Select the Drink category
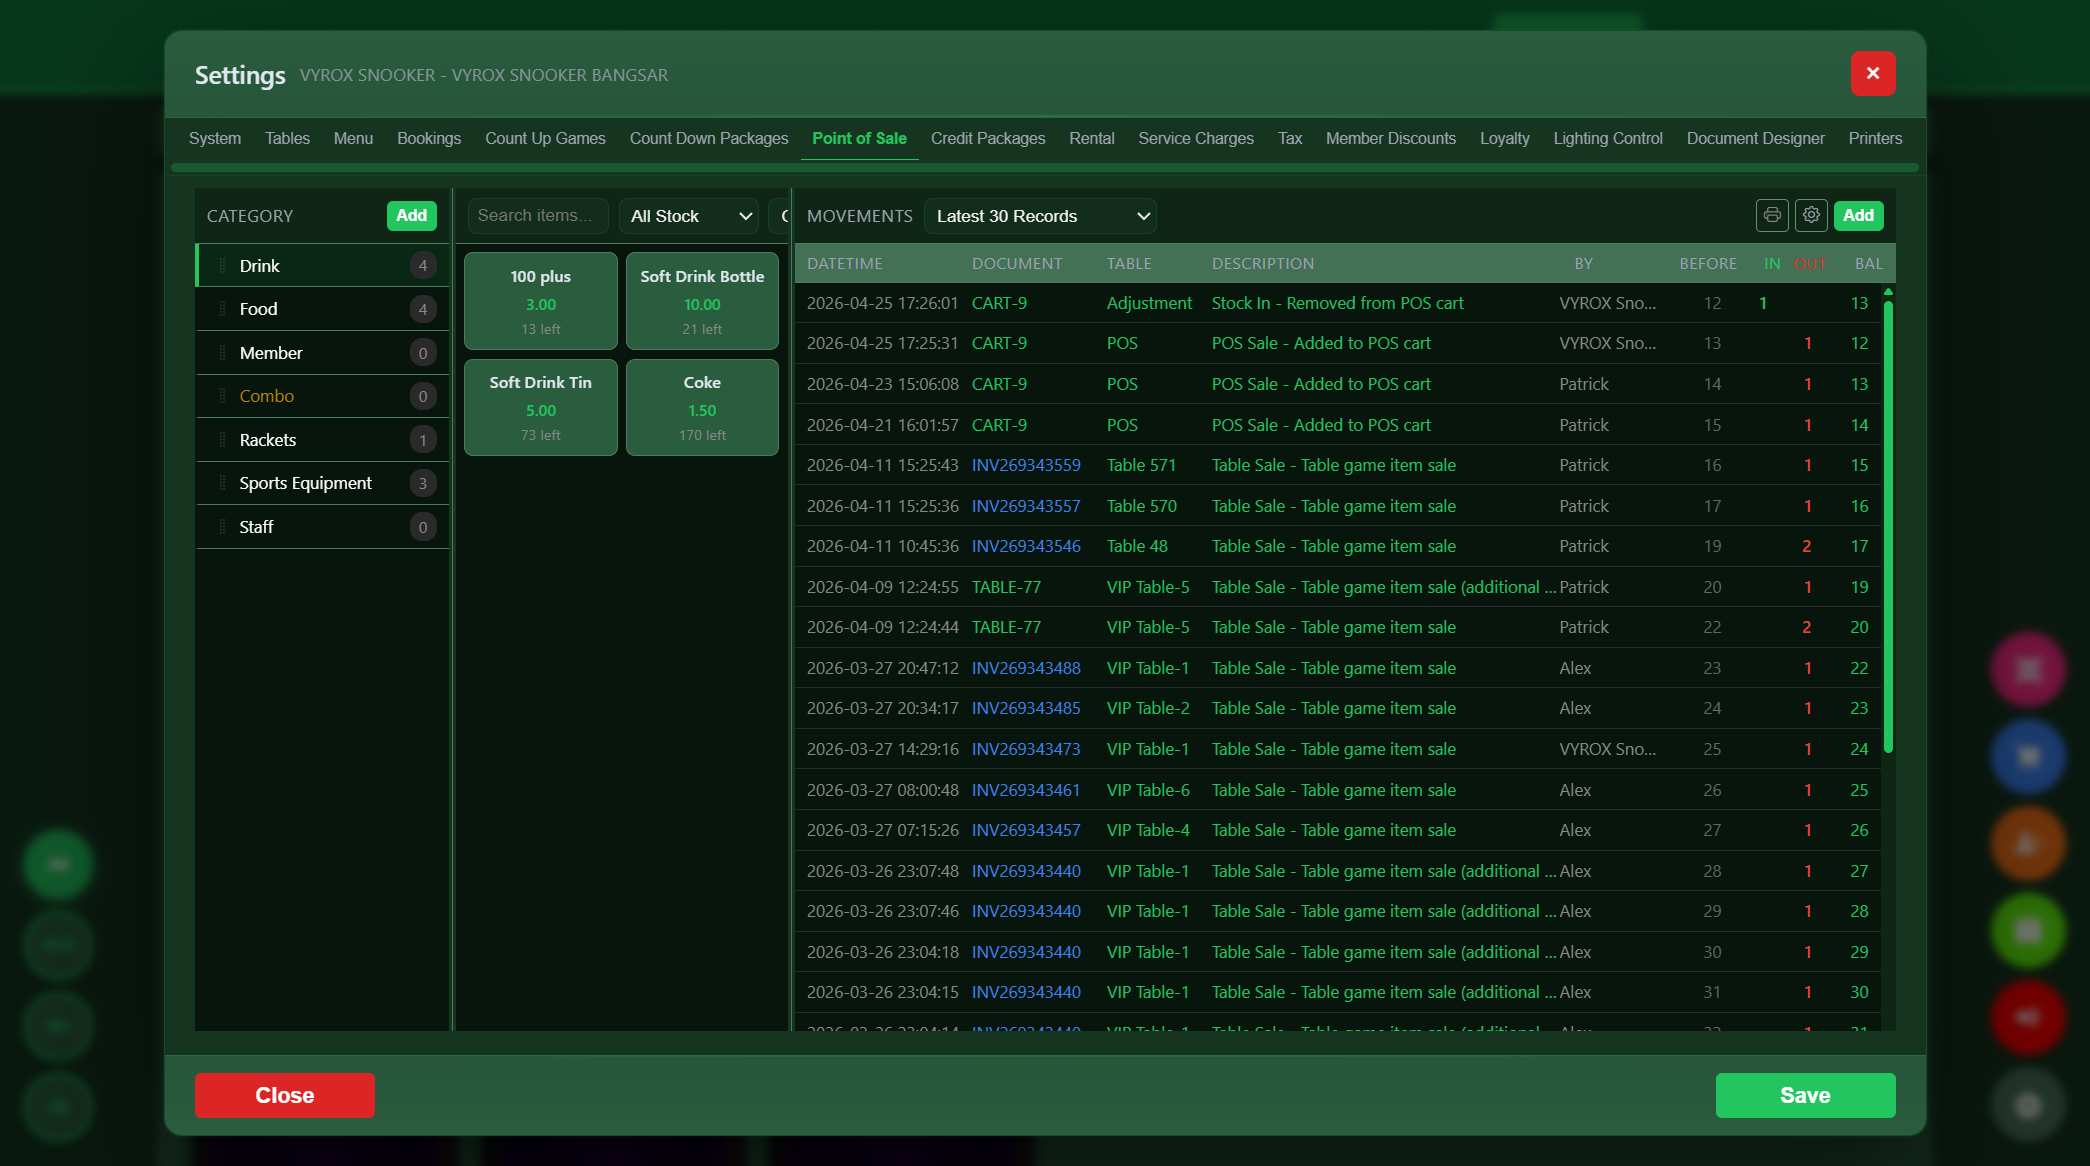 (322, 266)
